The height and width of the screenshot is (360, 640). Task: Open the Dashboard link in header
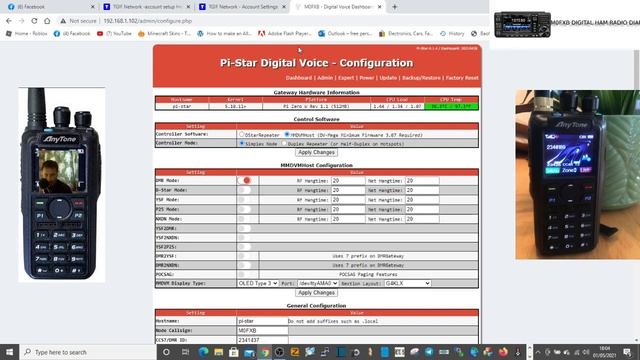(x=299, y=78)
